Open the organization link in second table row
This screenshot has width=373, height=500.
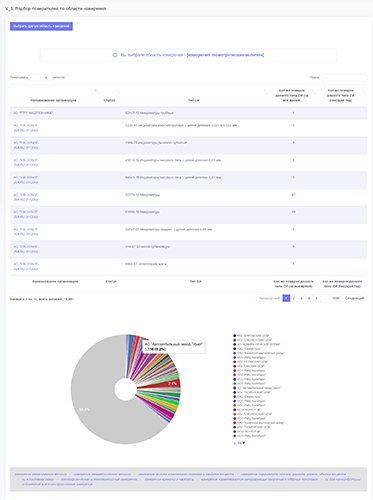[x=26, y=128]
